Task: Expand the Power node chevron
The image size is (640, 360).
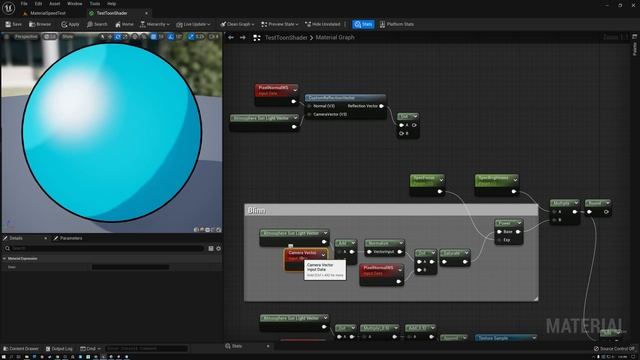Action: (x=519, y=223)
